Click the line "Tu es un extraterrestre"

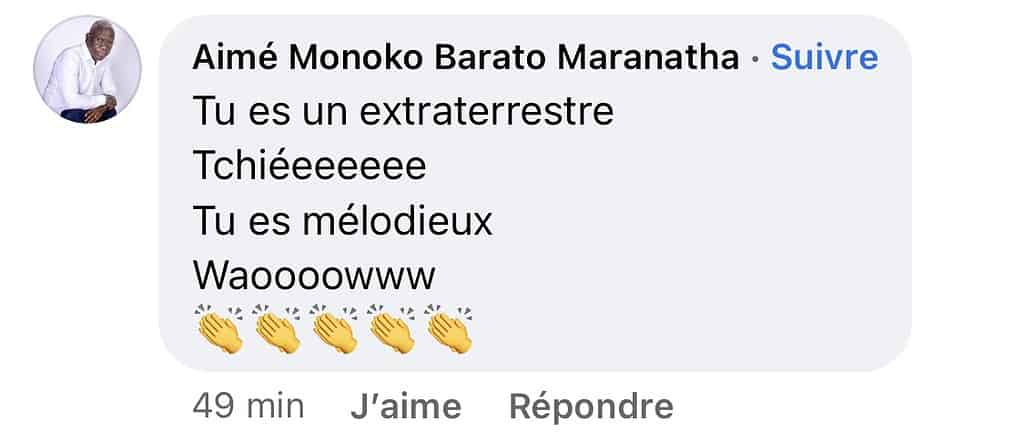tap(404, 112)
